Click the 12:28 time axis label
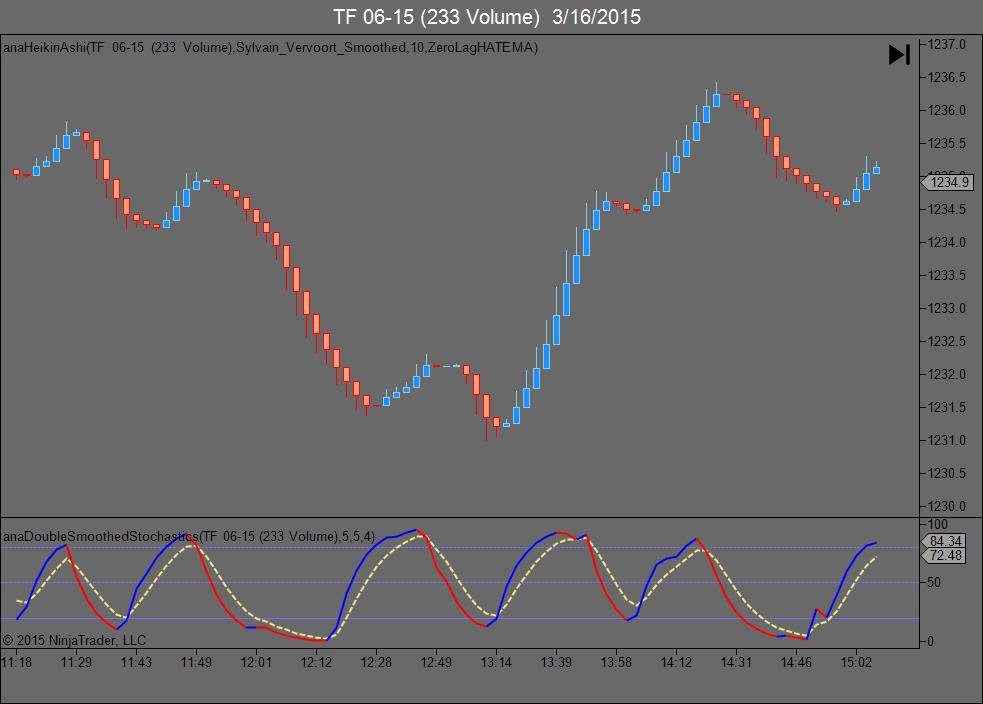This screenshot has height=704, width=983. tap(376, 663)
